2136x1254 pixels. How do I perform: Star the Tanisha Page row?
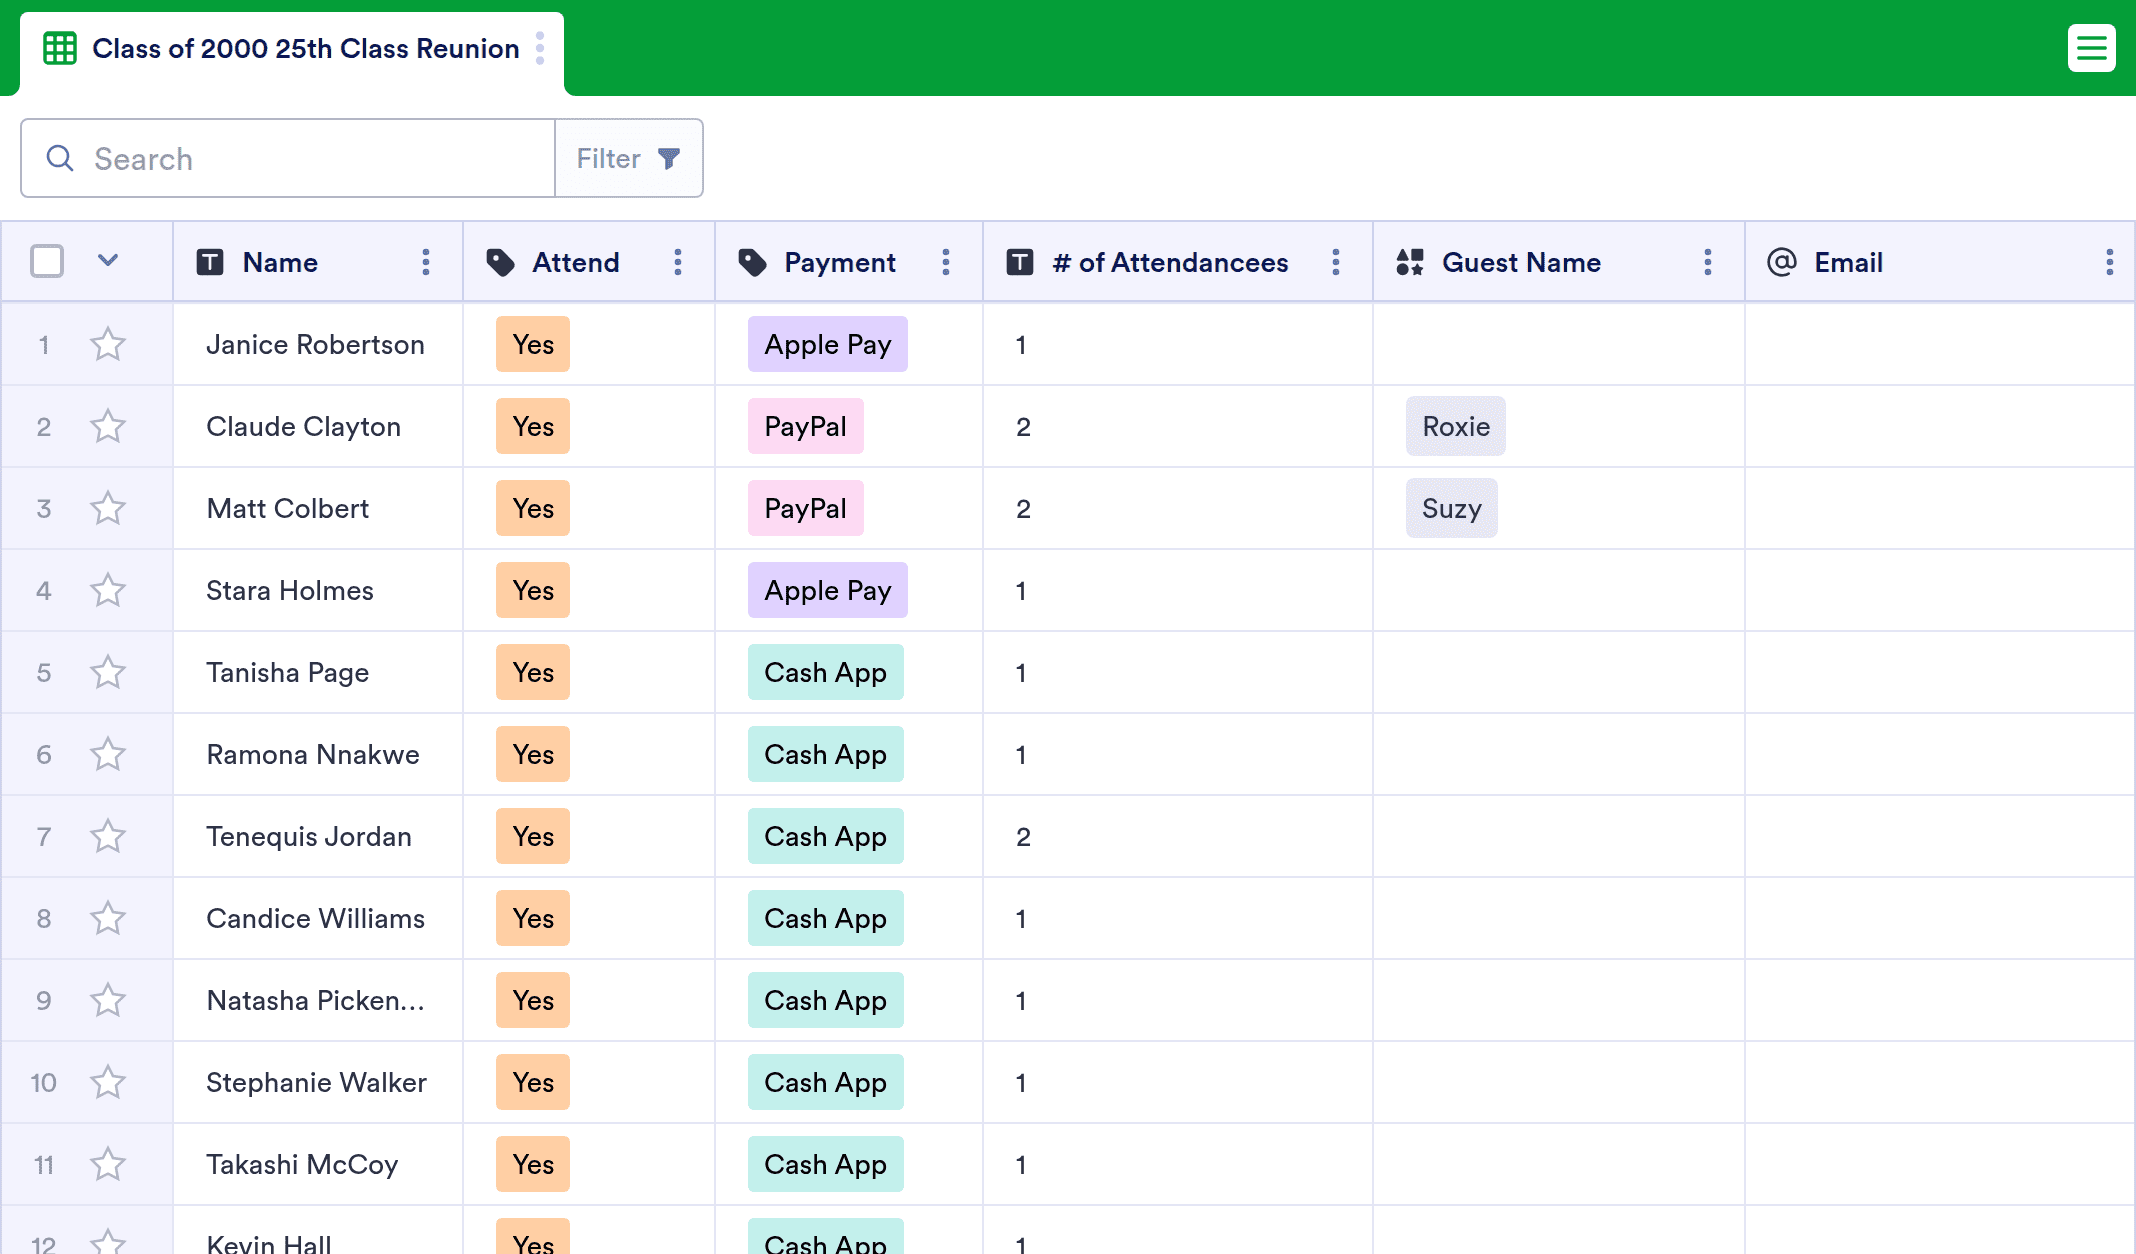[x=108, y=672]
